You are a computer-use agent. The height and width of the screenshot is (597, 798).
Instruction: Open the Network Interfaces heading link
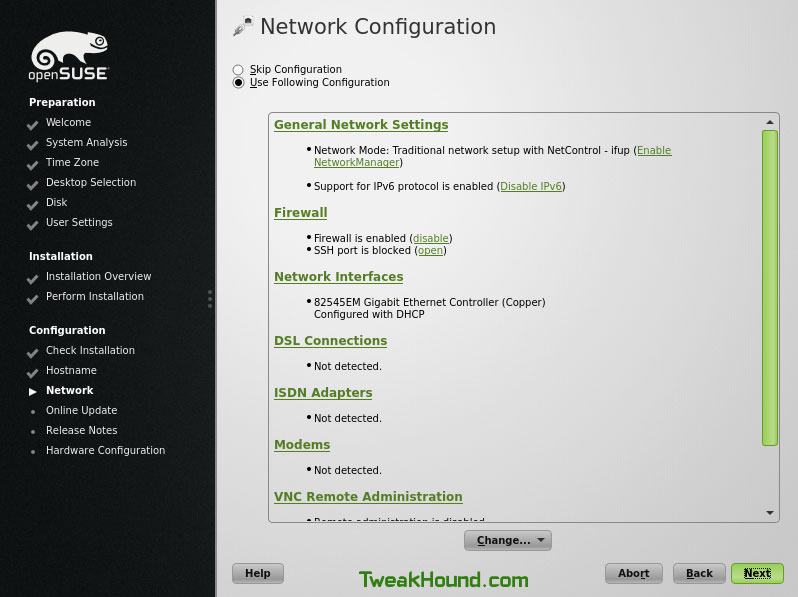point(338,277)
